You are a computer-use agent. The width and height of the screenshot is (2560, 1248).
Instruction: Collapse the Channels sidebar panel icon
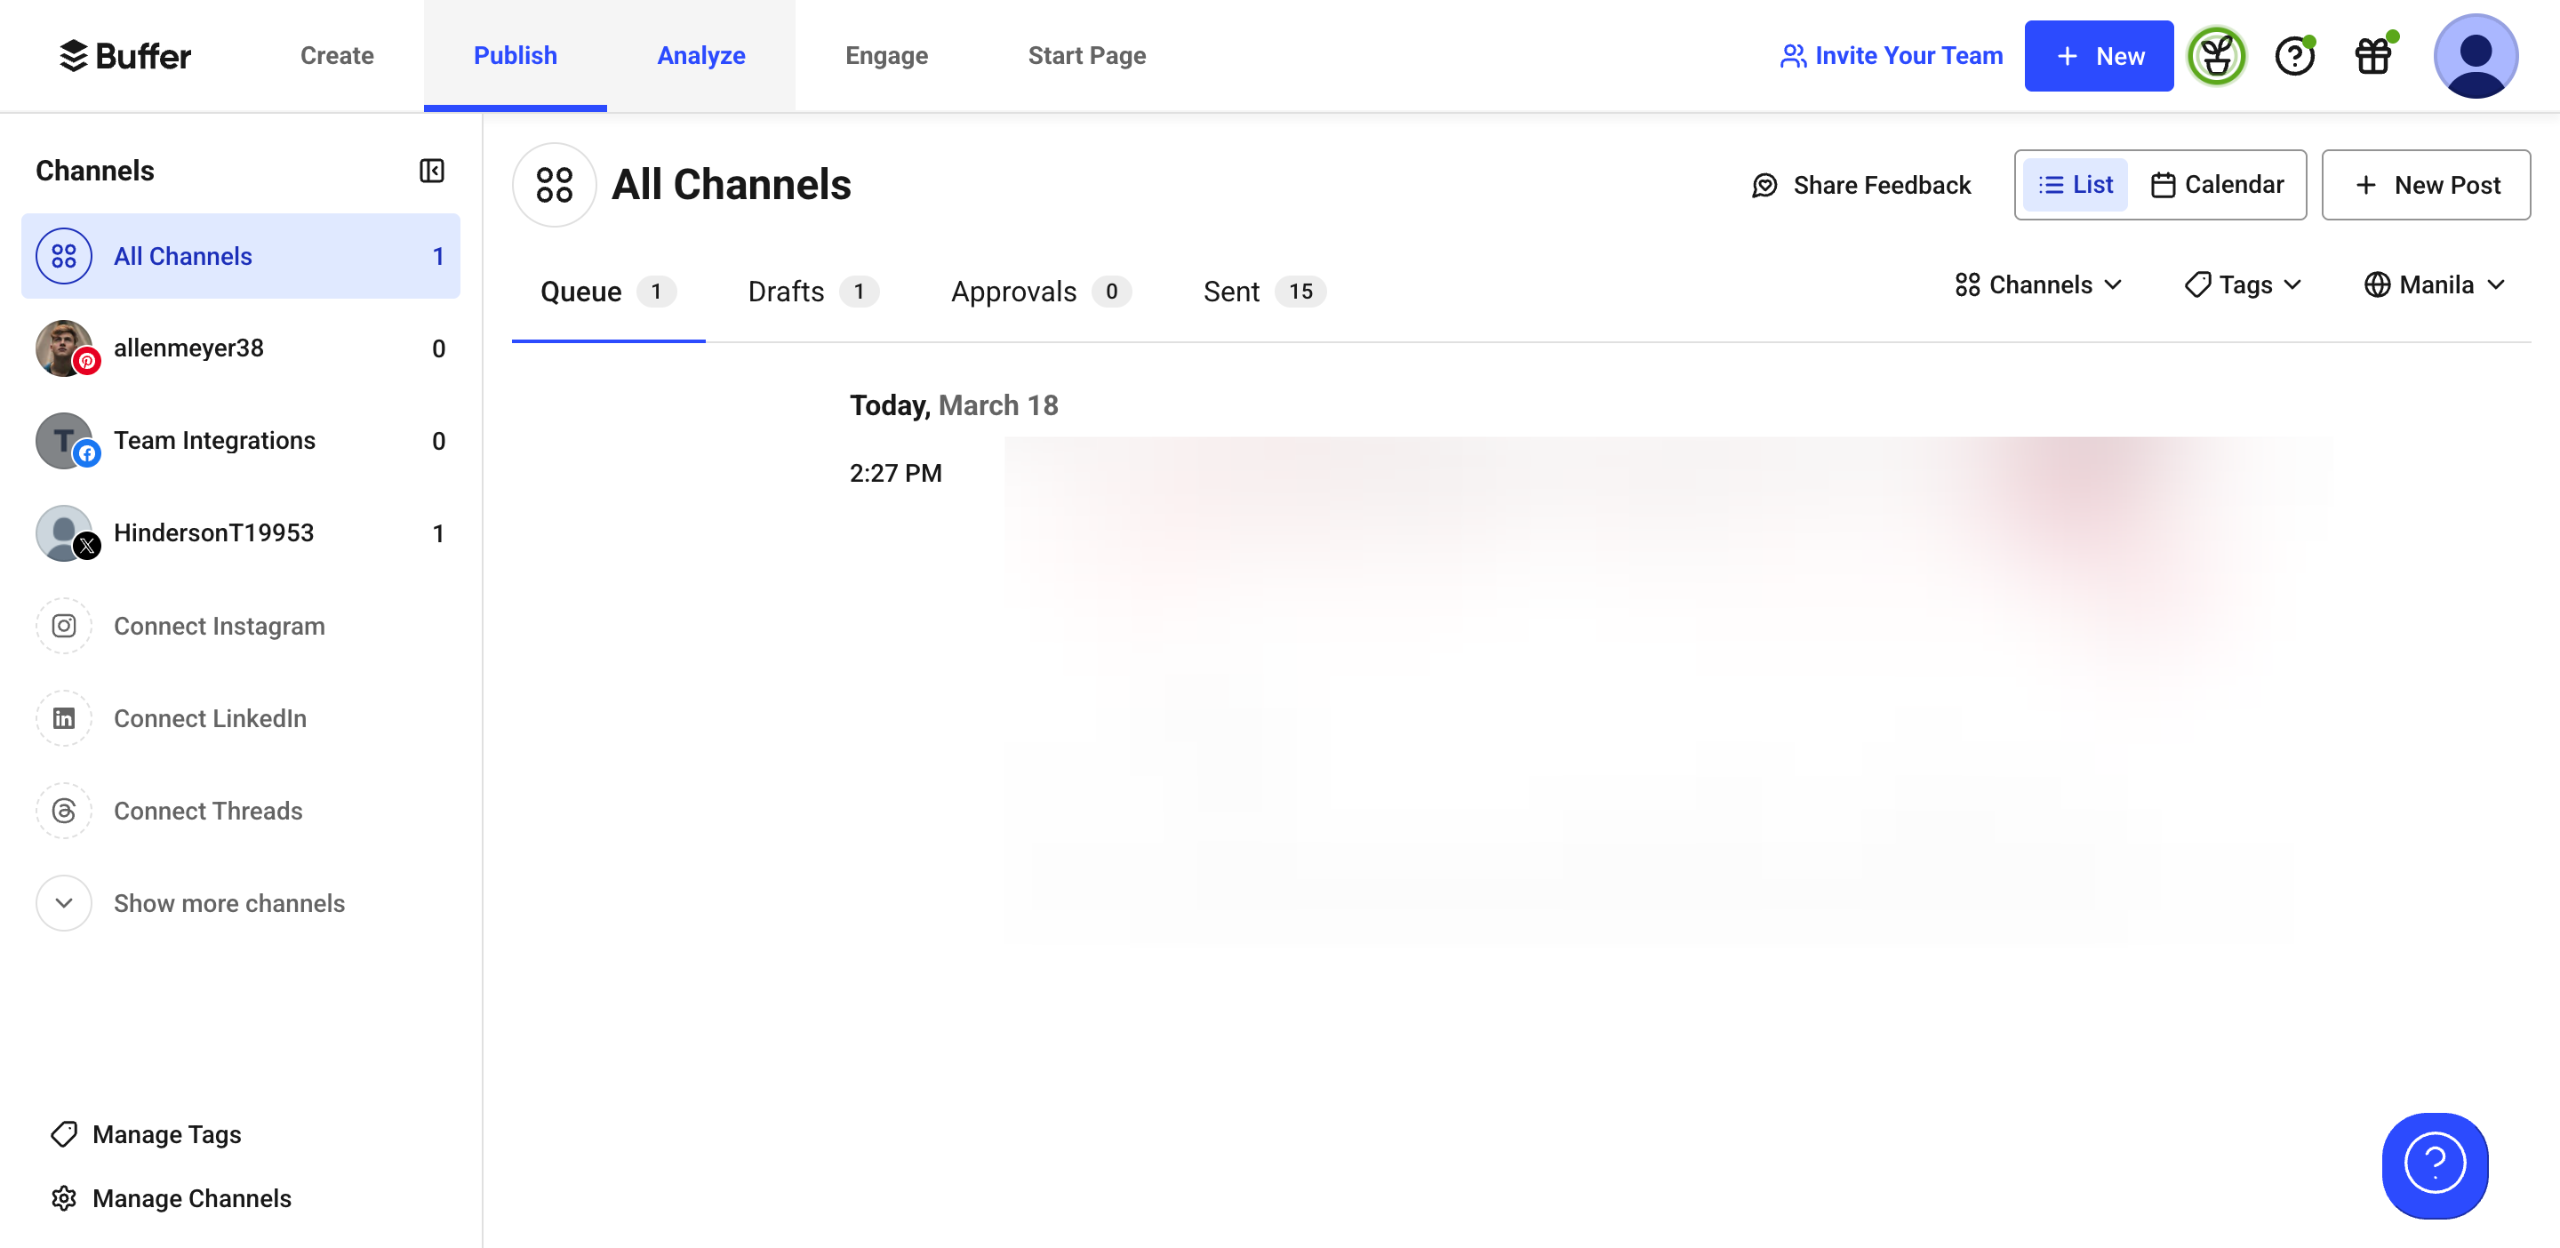coord(431,171)
